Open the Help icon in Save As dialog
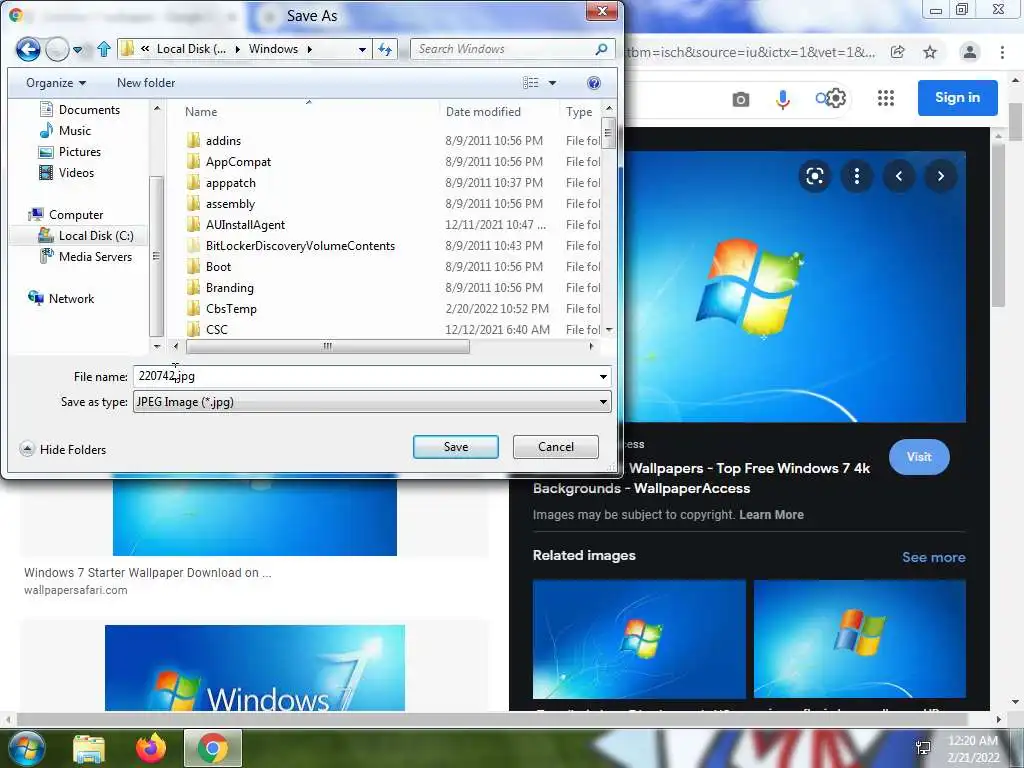 [594, 83]
